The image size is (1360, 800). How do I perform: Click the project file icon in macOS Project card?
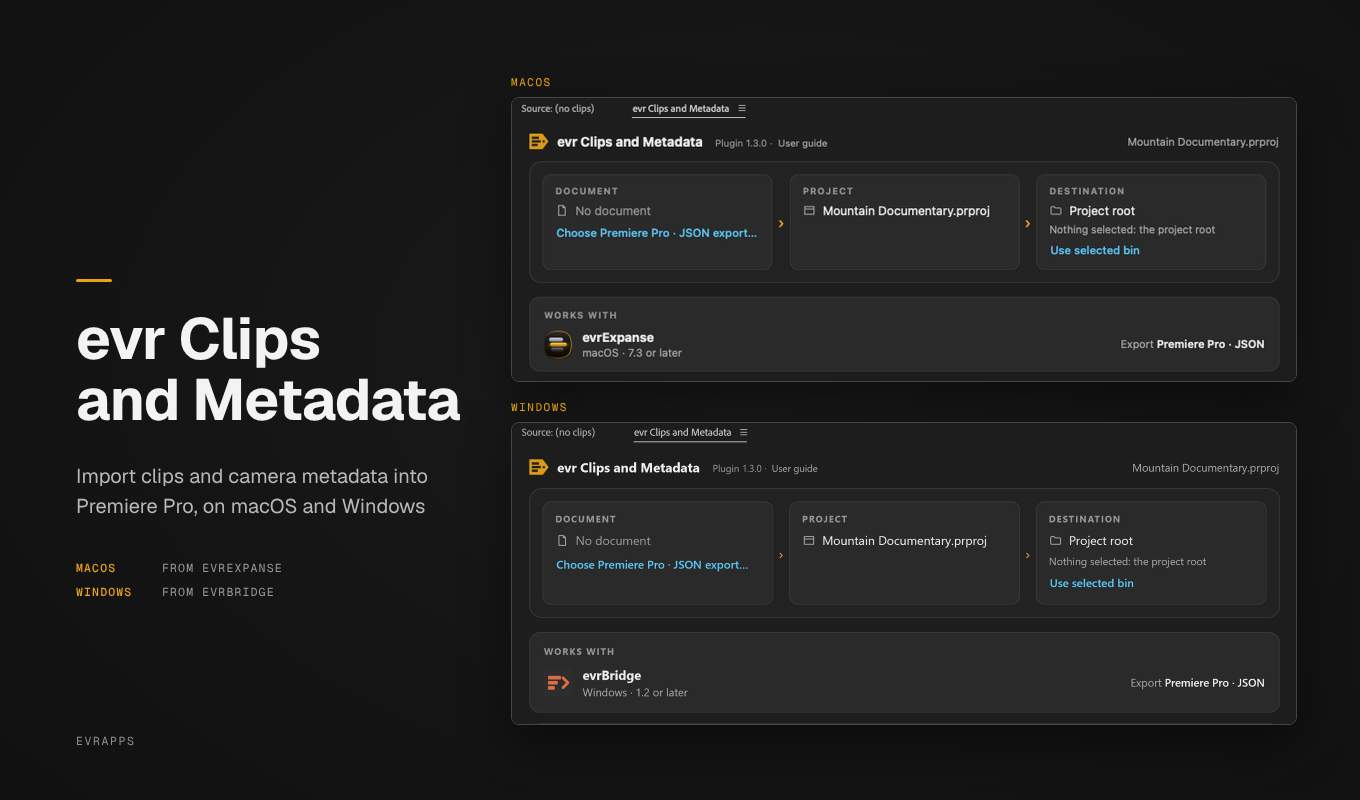point(809,211)
